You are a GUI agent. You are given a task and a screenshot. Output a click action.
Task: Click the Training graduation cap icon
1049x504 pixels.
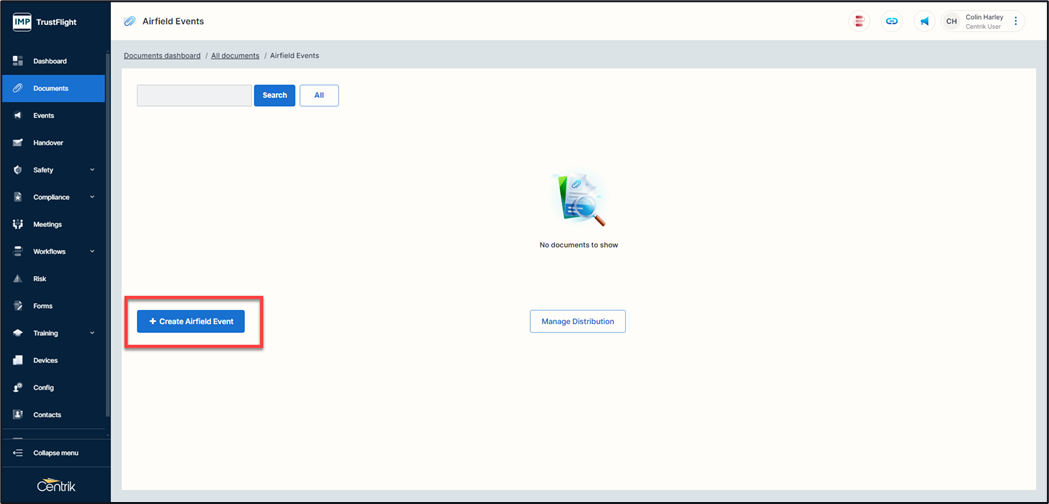point(18,333)
